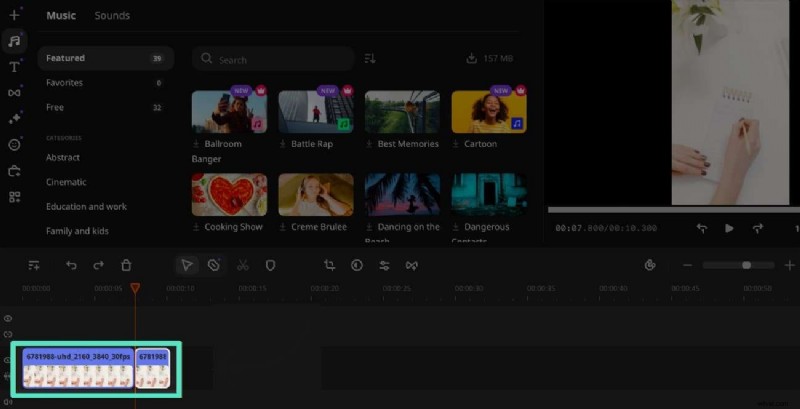Switch to the Sounds tab
800x409 pixels.
[112, 16]
